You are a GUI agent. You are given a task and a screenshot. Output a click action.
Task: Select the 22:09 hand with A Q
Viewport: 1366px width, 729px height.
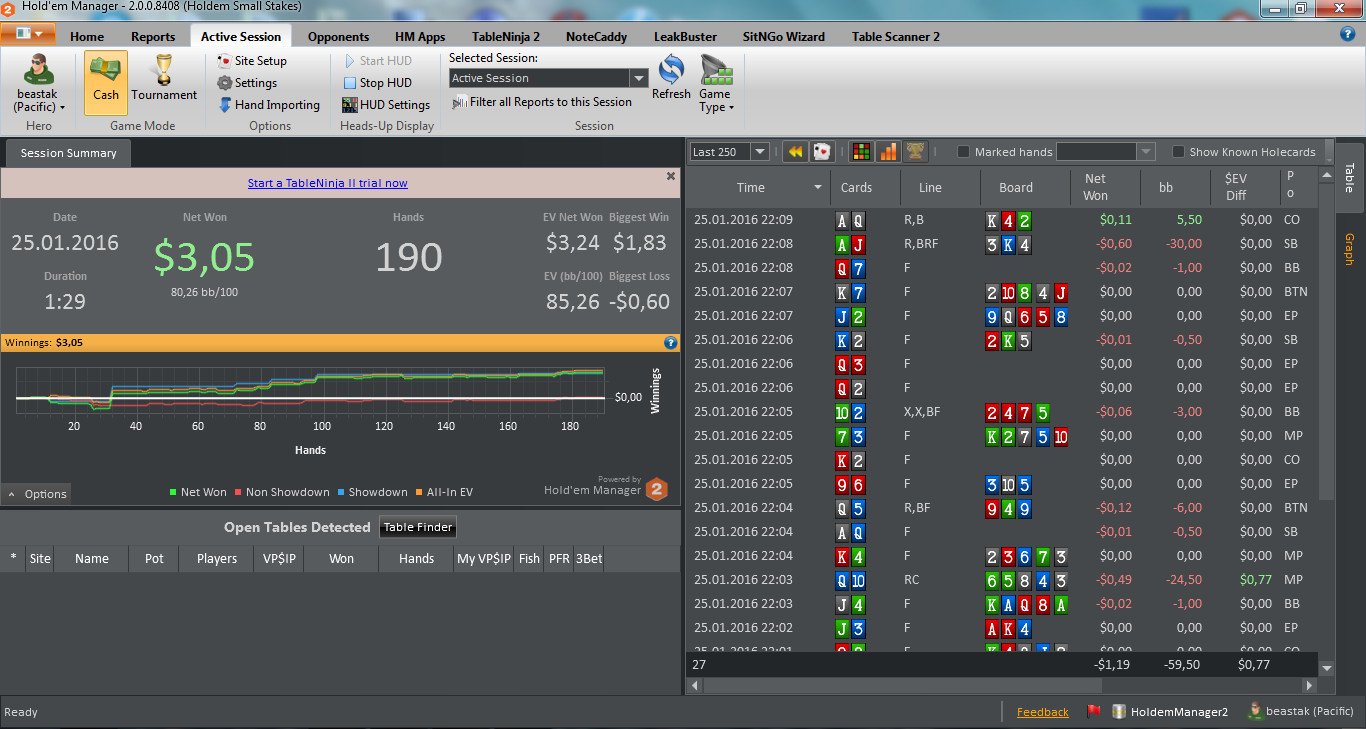(x=1003, y=220)
